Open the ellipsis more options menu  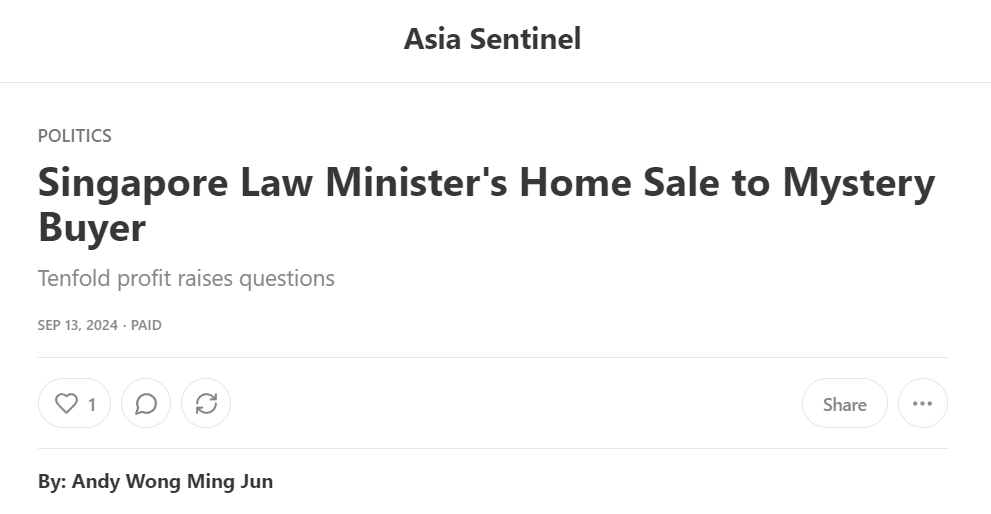[922, 404]
